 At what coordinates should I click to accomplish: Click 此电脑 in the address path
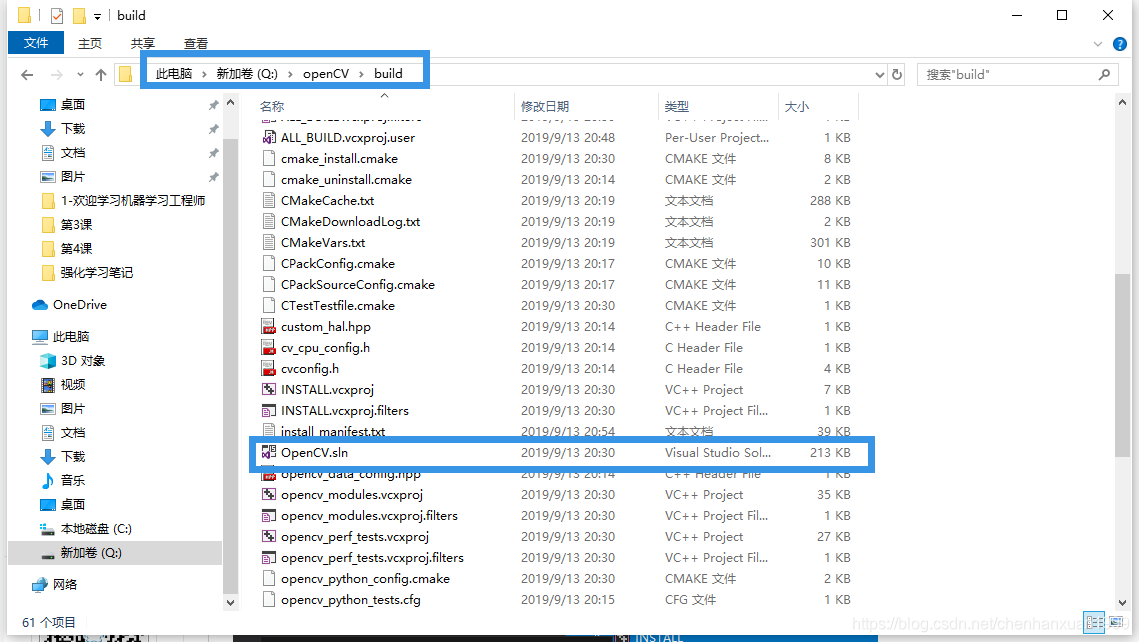coord(174,73)
